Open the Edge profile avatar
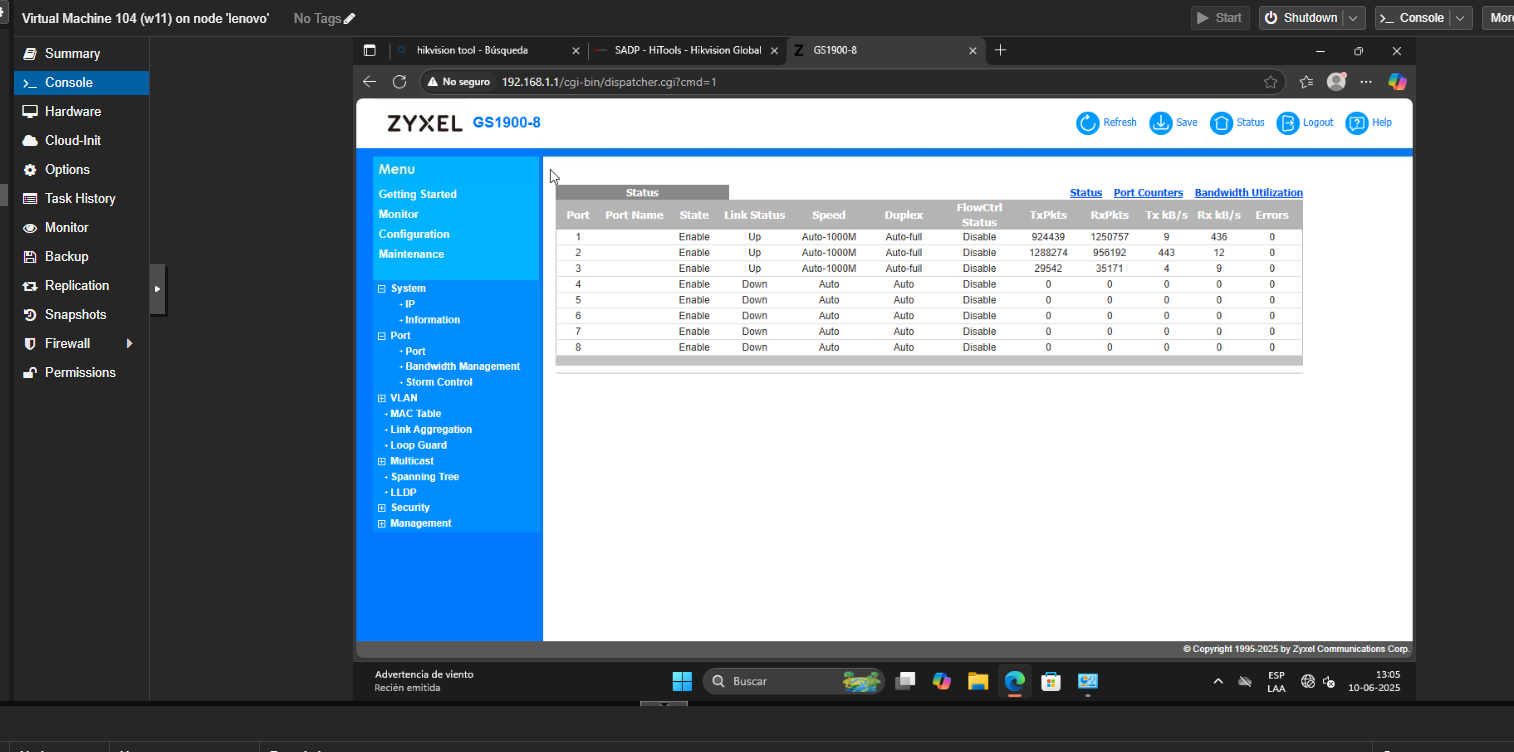This screenshot has height=752, width=1514. pos(1336,82)
